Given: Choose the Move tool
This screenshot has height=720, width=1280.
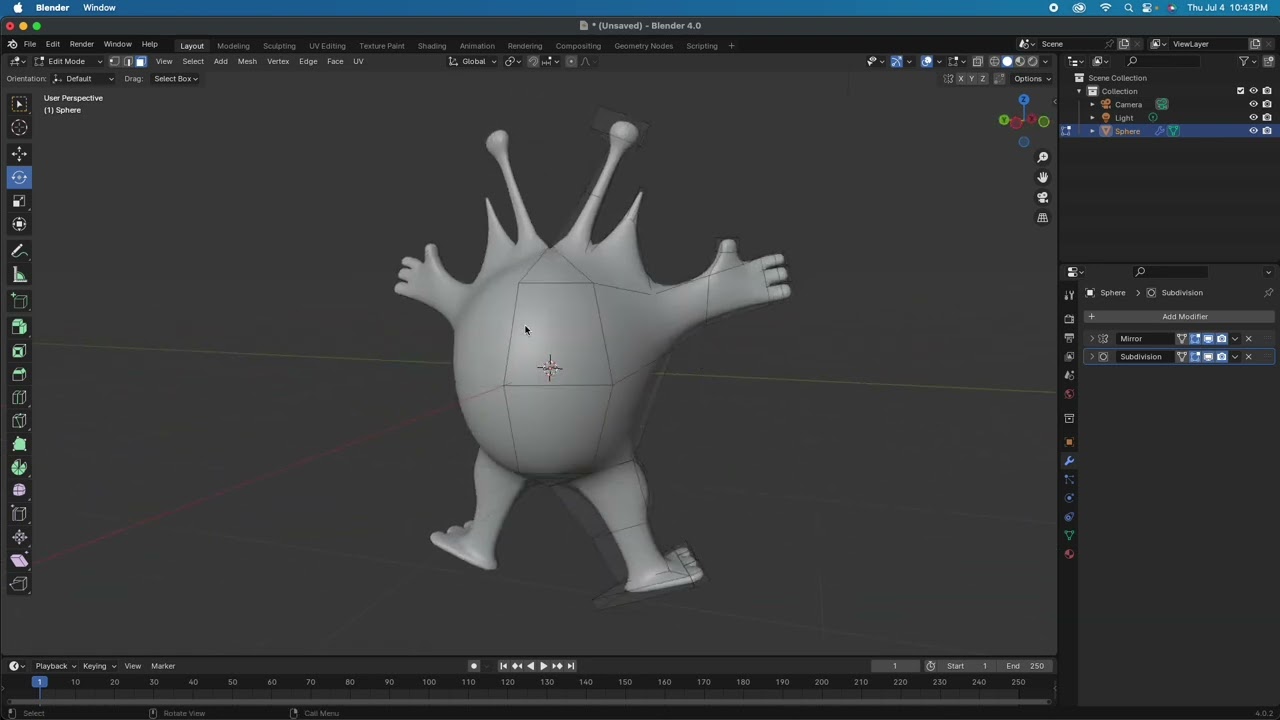Looking at the screenshot, I should pos(19,153).
